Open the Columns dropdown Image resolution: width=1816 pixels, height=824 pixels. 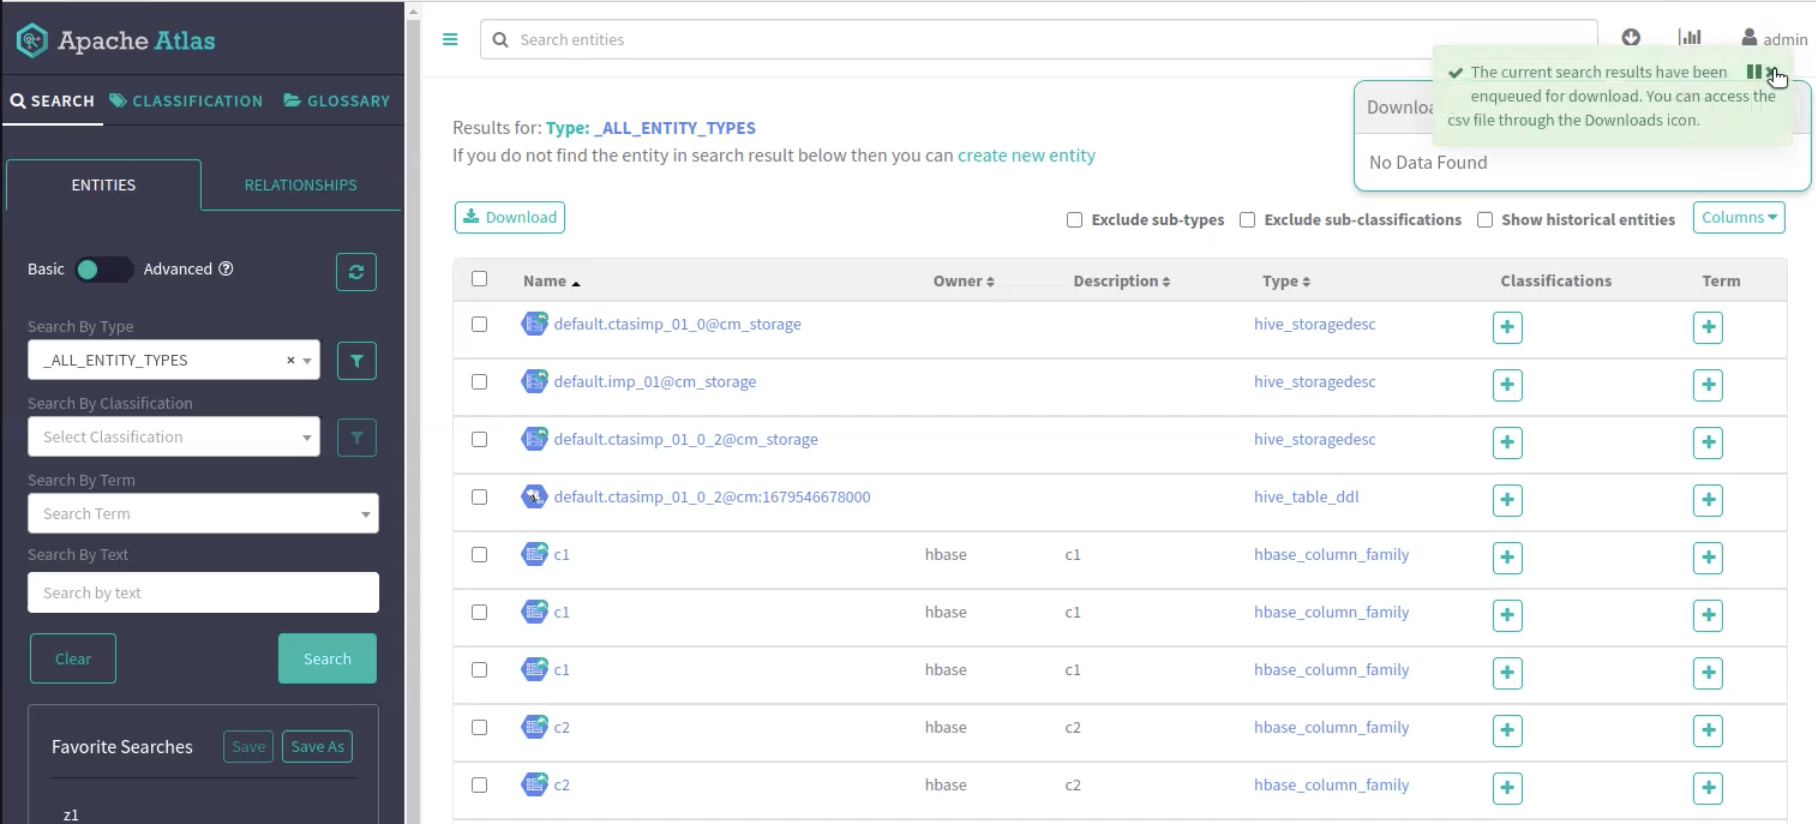tap(1738, 218)
